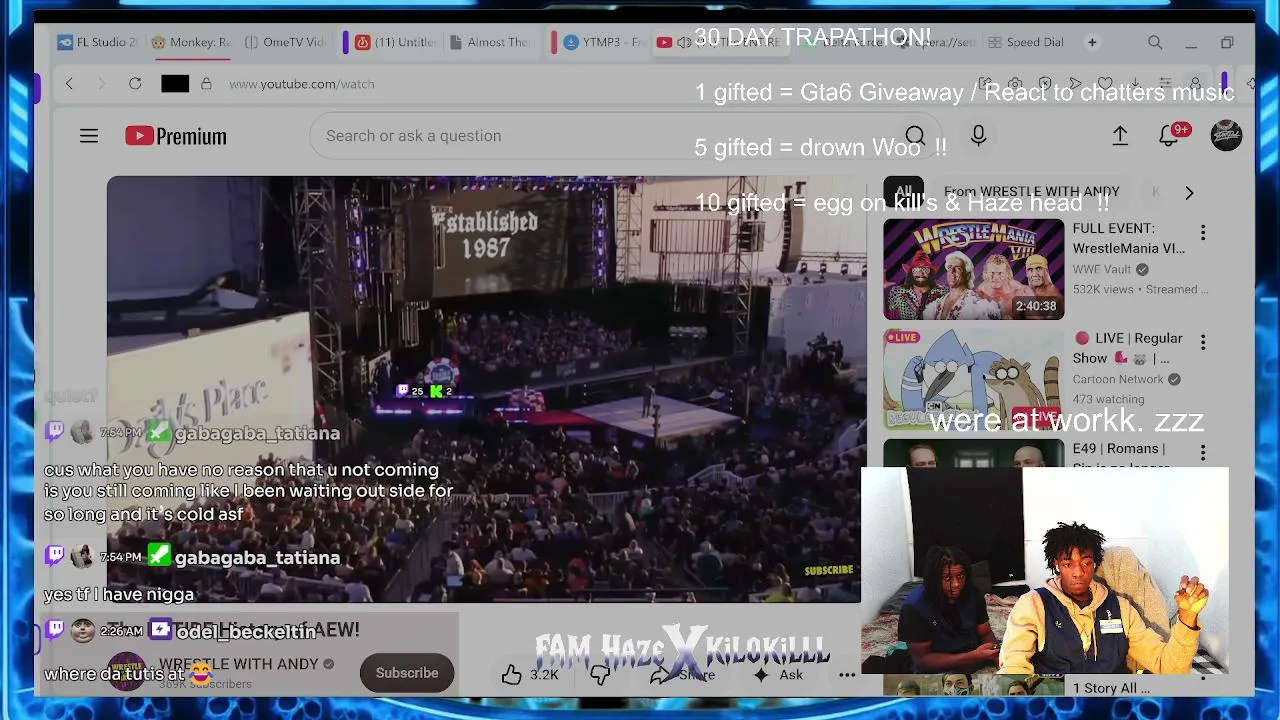The height and width of the screenshot is (720, 1280).
Task: Open the LIVE Regular Show title
Action: [1129, 348]
